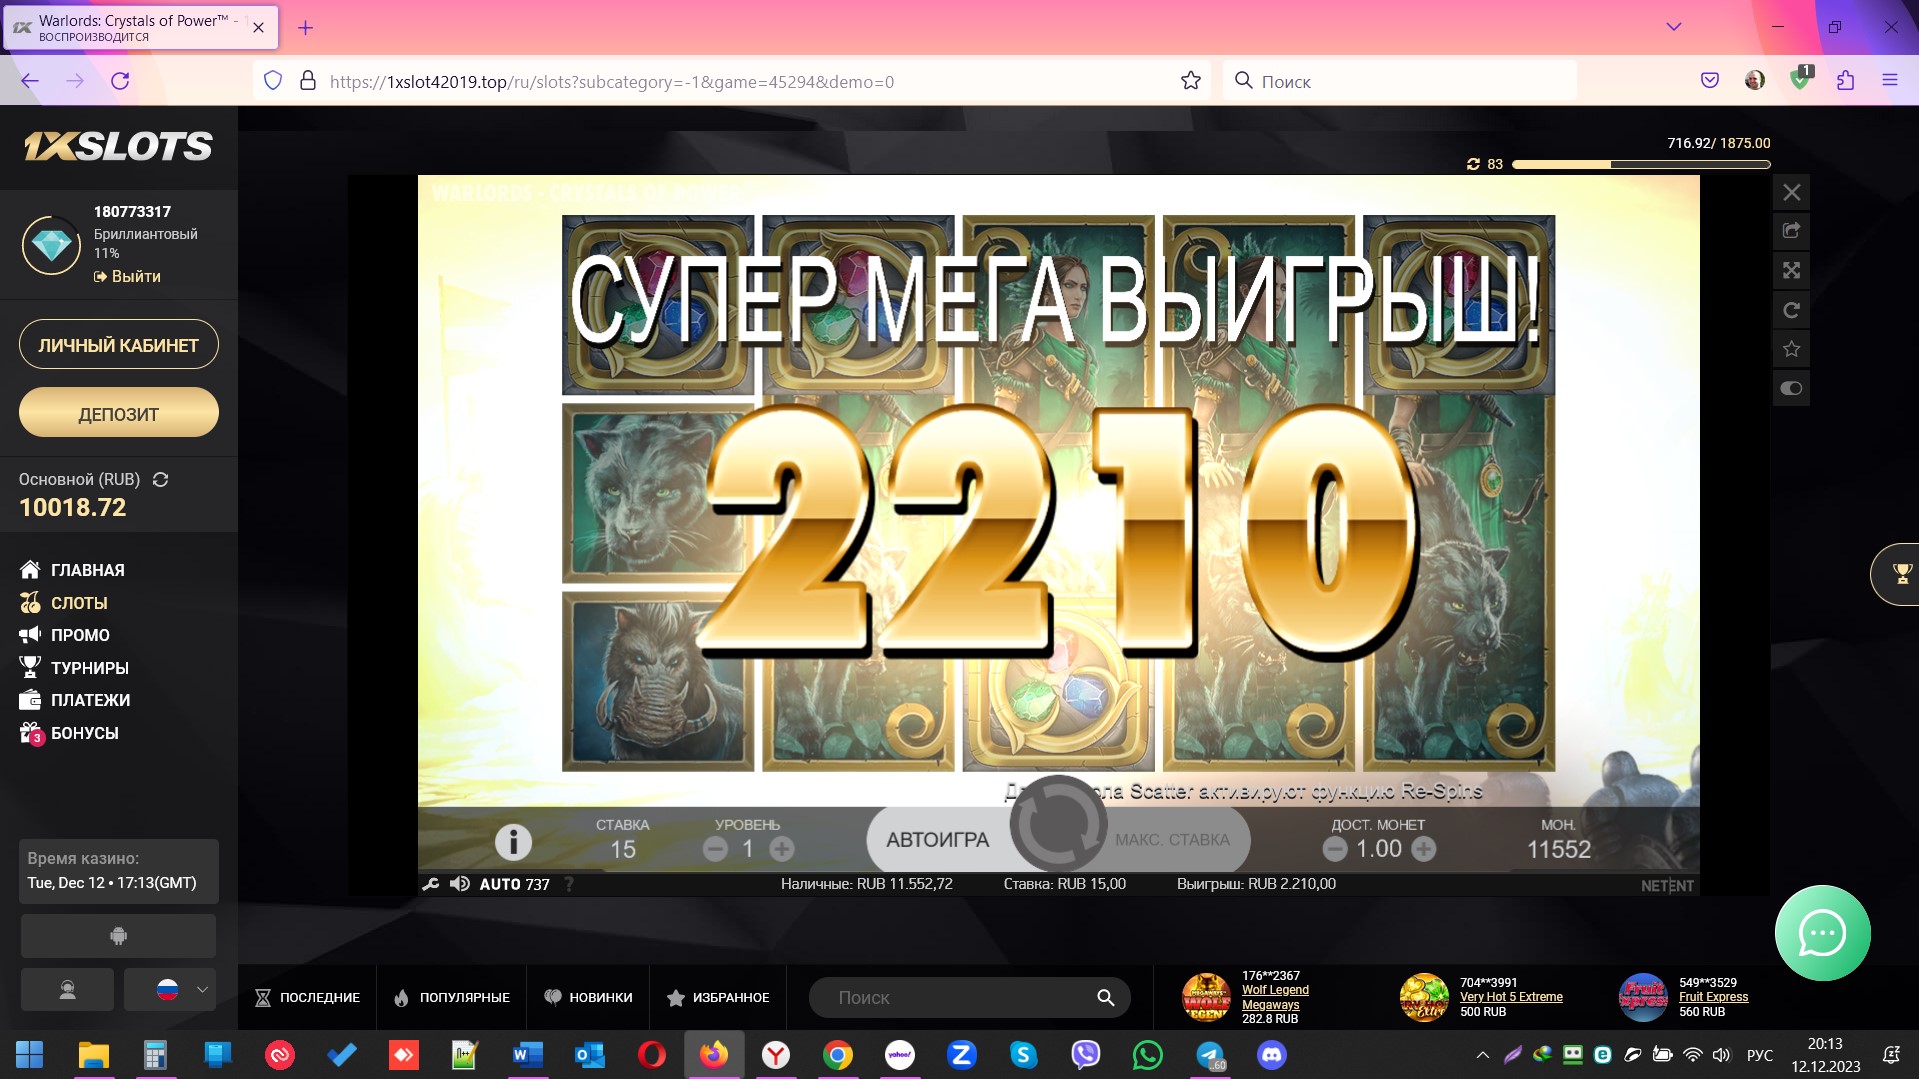
Task: Open БОНУСЫ section
Action: coord(69,733)
